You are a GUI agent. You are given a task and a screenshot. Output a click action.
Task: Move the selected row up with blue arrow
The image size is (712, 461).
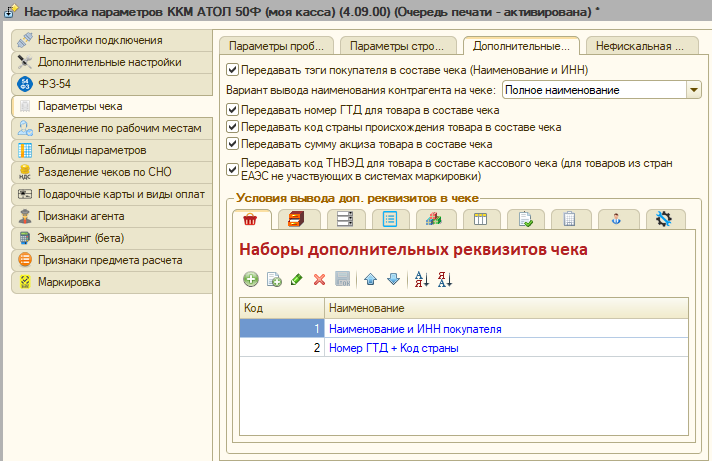click(x=371, y=279)
